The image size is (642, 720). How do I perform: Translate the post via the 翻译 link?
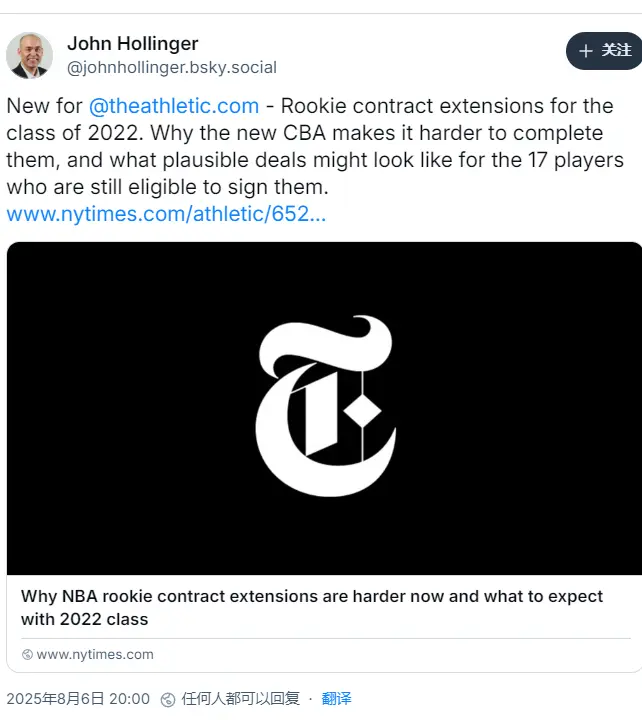click(336, 699)
